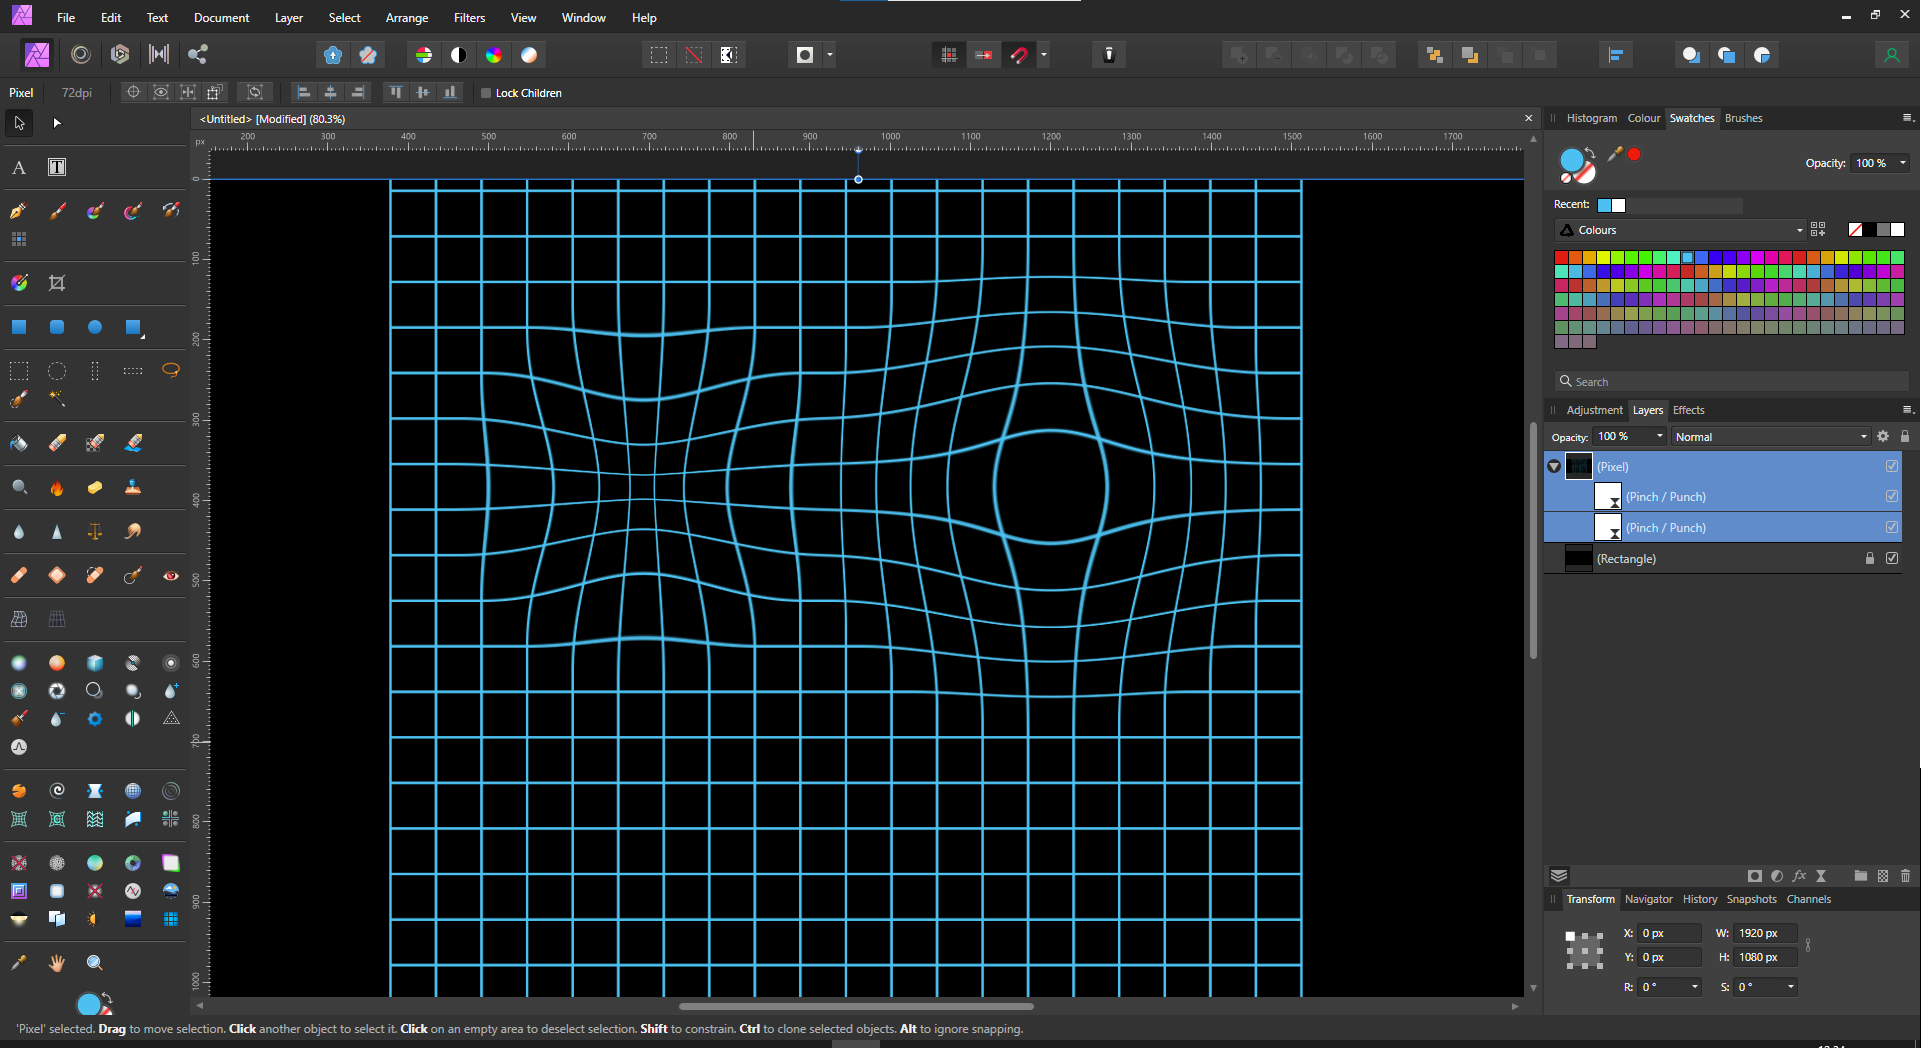The width and height of the screenshot is (1921, 1048).
Task: Pick the recent blue swatch
Action: point(1604,205)
